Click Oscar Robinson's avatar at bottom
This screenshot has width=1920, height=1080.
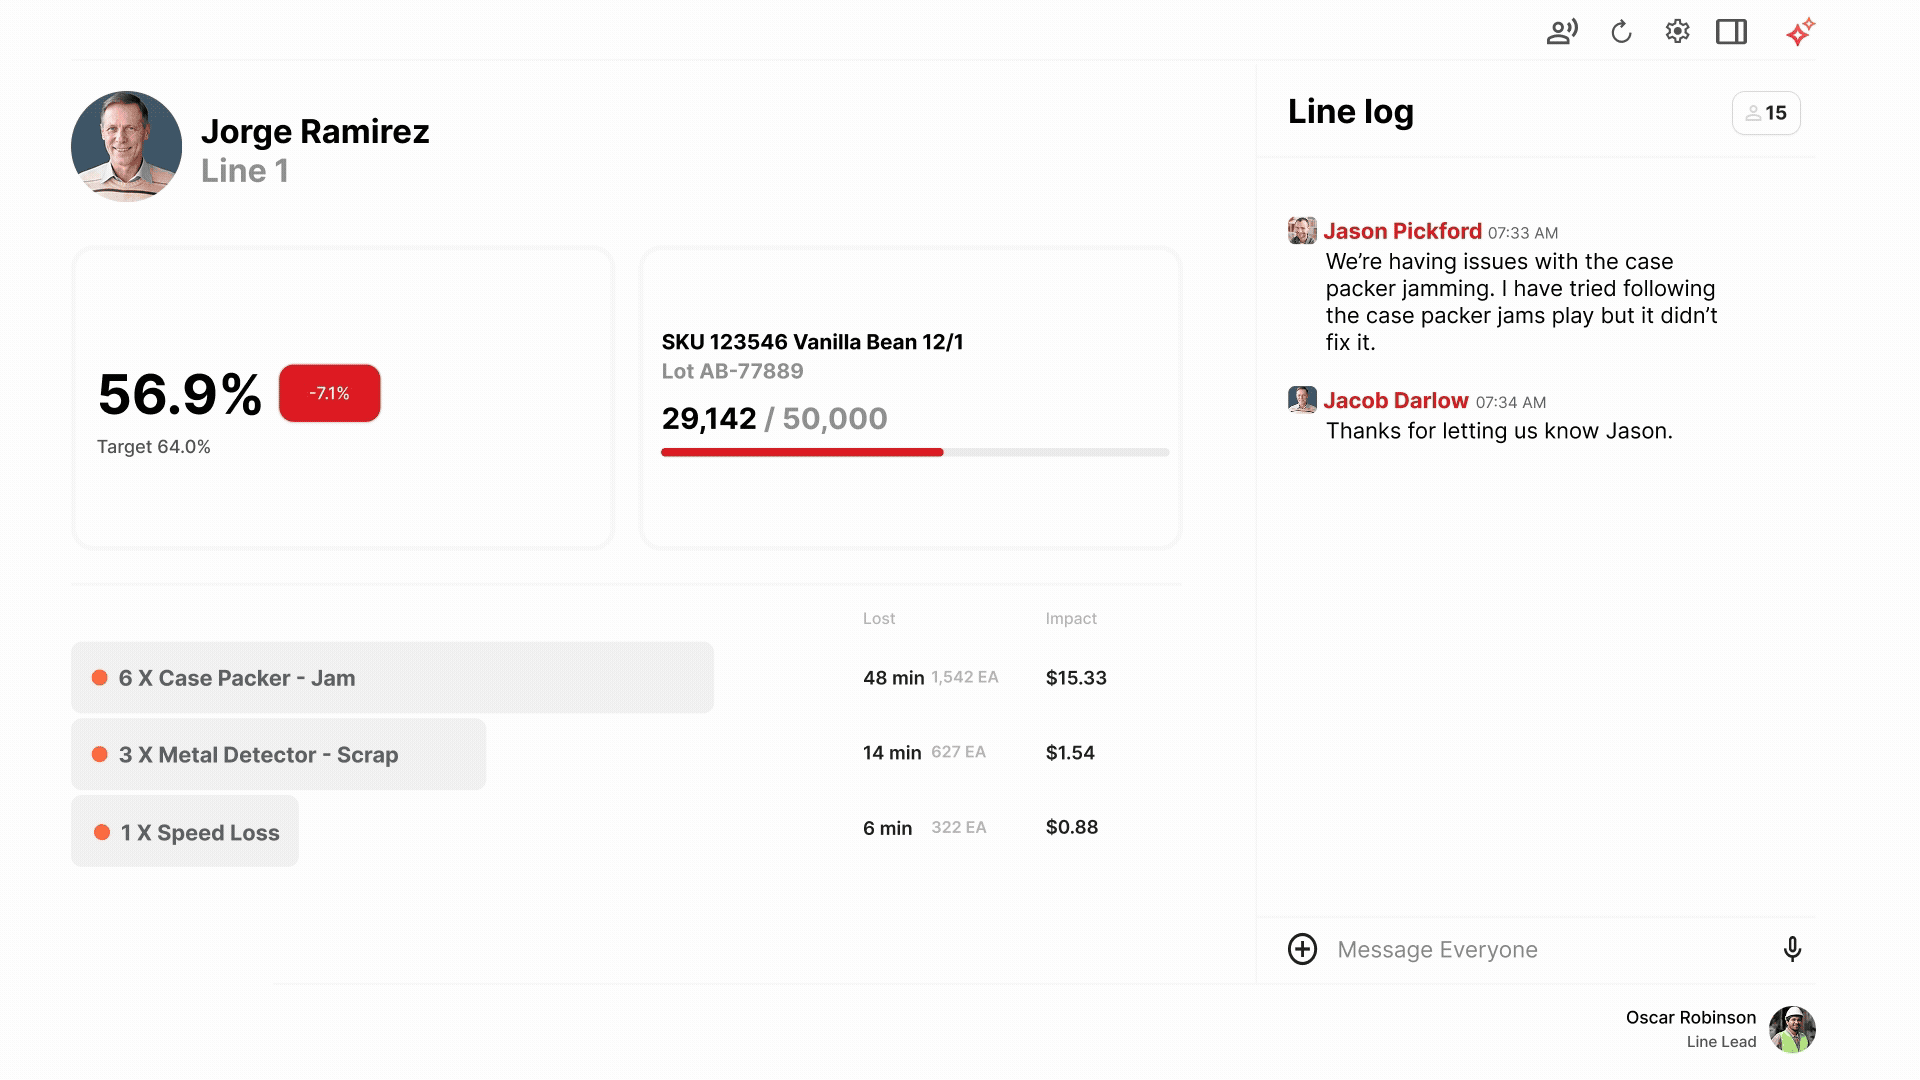tap(1791, 1029)
